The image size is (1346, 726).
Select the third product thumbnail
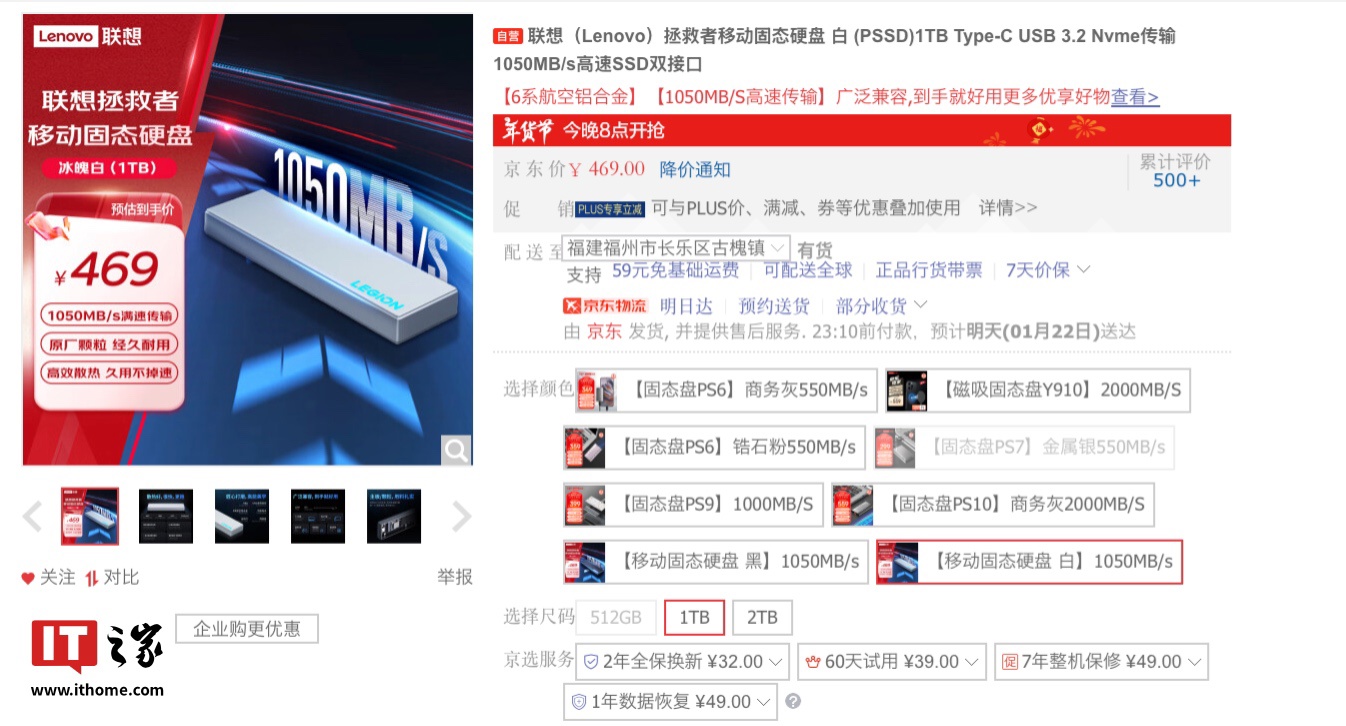(242, 516)
